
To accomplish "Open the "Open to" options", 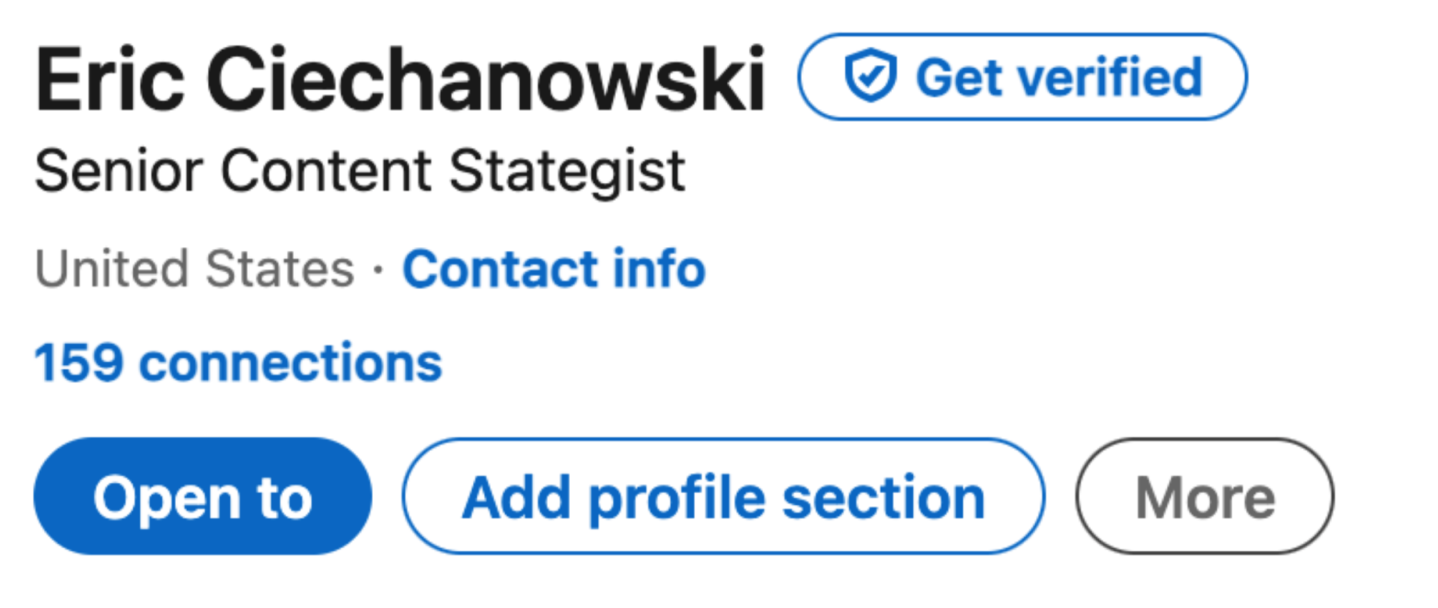I will (202, 496).
